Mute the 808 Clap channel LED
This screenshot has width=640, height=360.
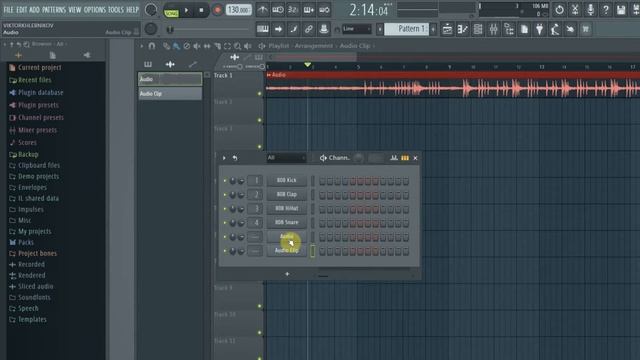[225, 195]
